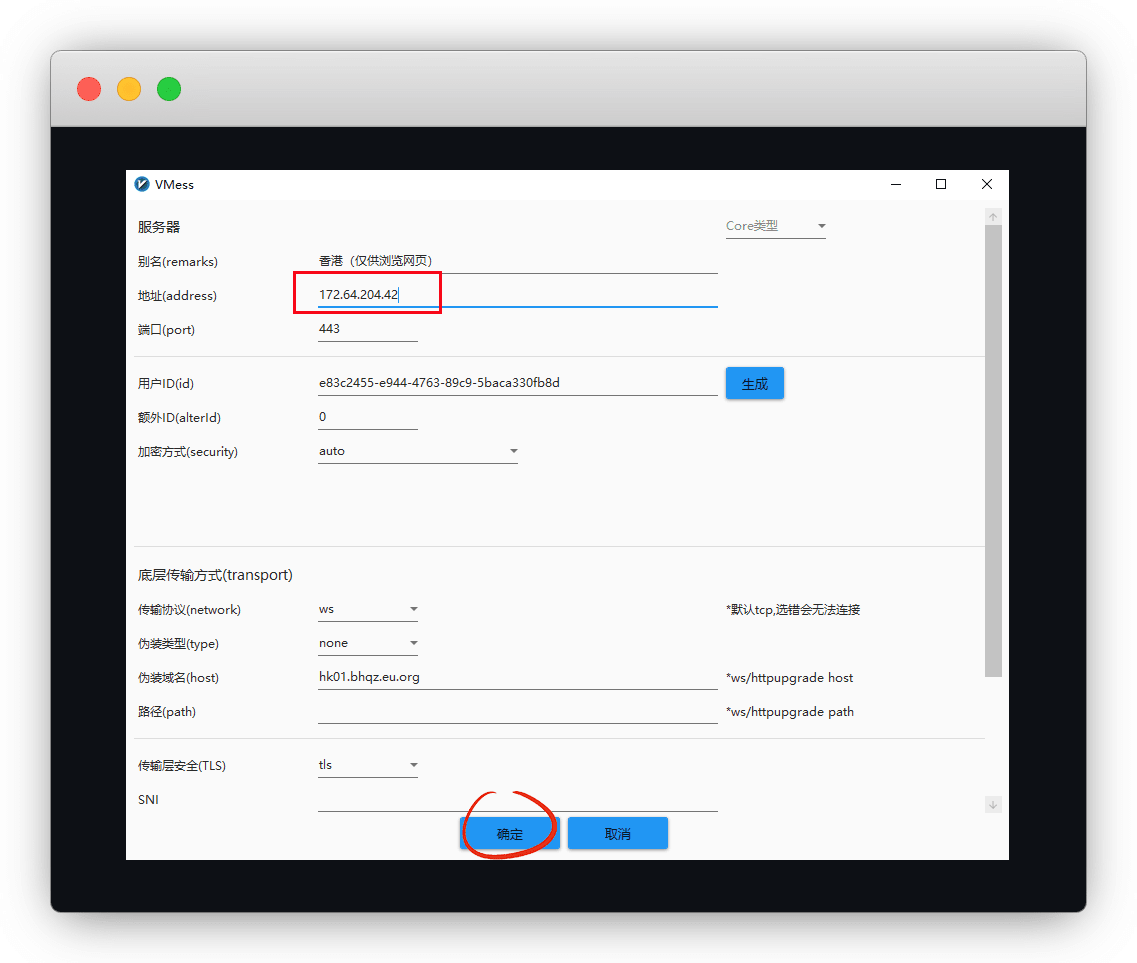Viewport: 1137px width, 963px height.
Task: Confirm with the 确定 button
Action: click(x=509, y=833)
